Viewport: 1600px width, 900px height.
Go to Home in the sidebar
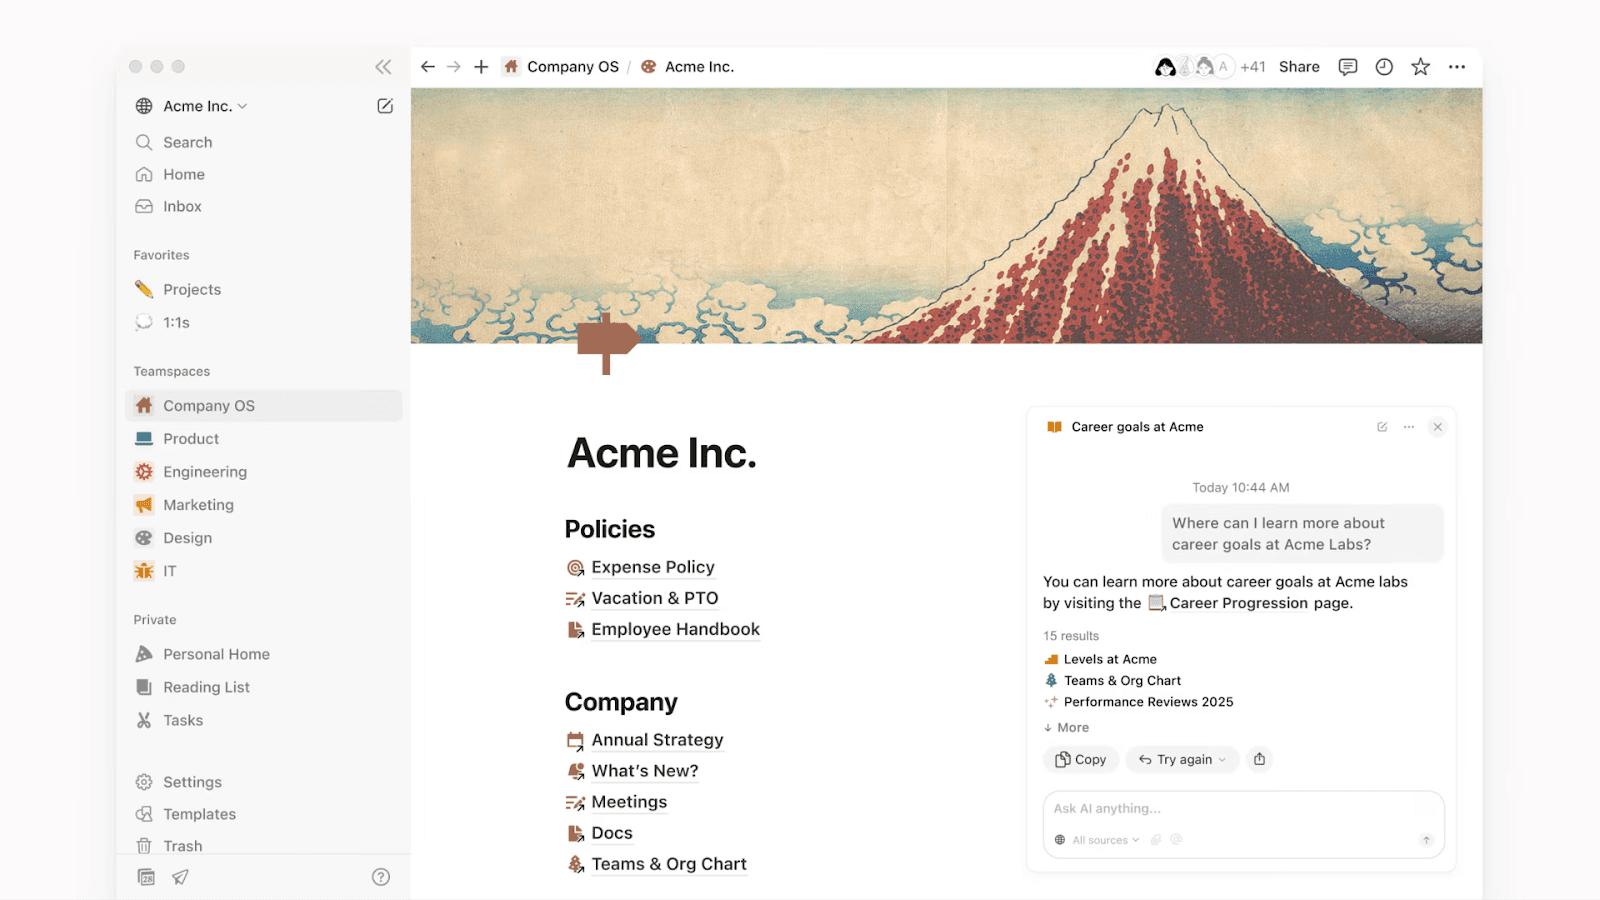(x=263, y=174)
